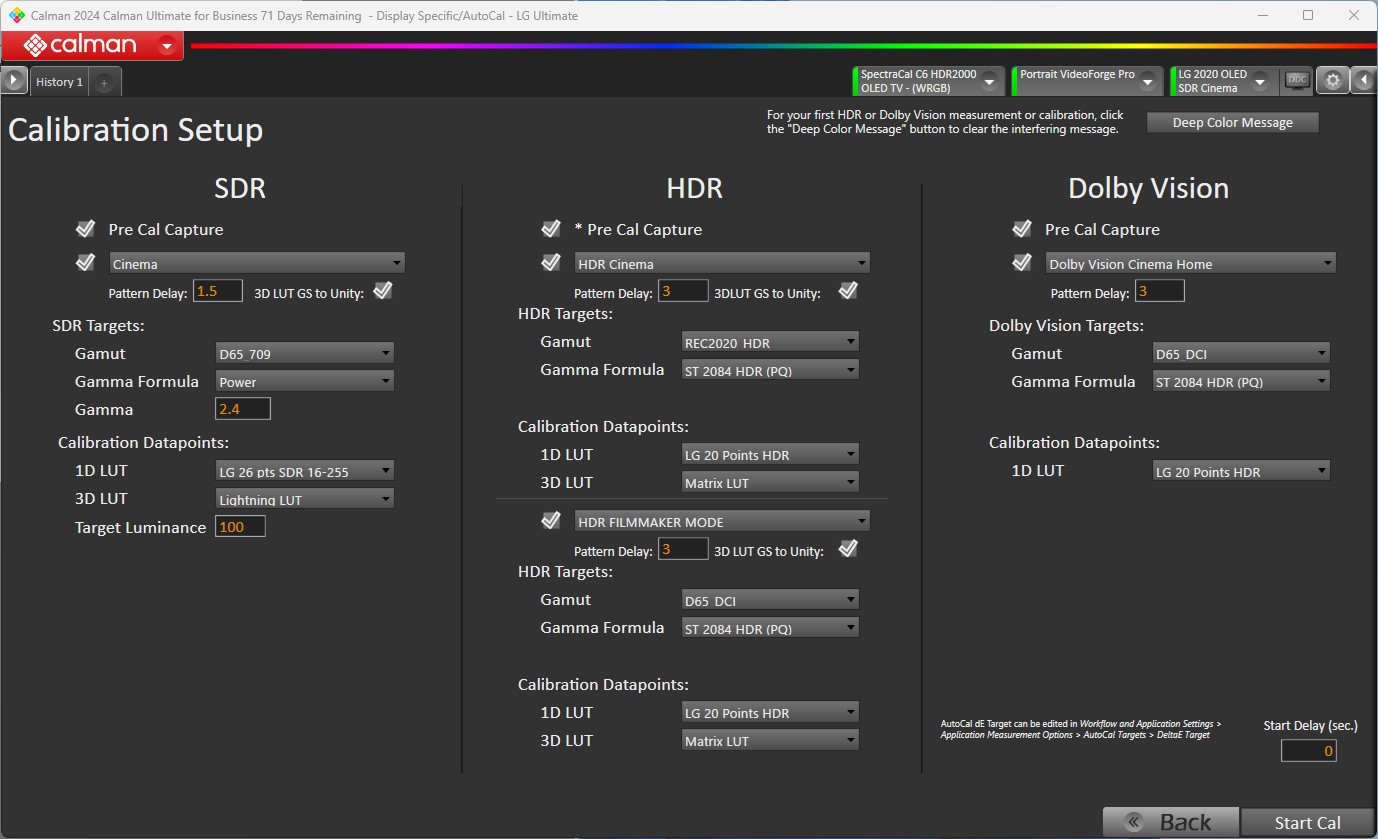This screenshot has width=1378, height=839.
Task: Switch to the History 1 tab
Action: pyautogui.click(x=59, y=82)
